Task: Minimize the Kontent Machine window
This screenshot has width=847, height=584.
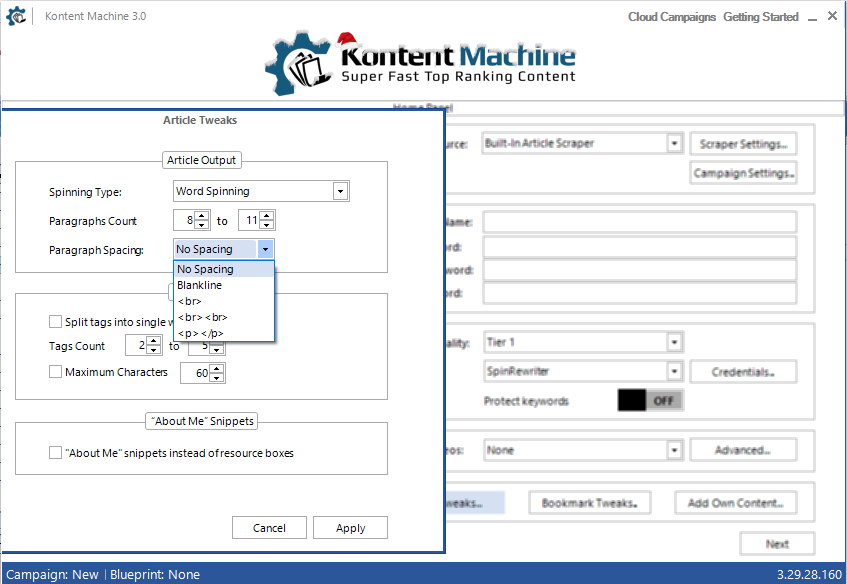Action: (x=812, y=17)
